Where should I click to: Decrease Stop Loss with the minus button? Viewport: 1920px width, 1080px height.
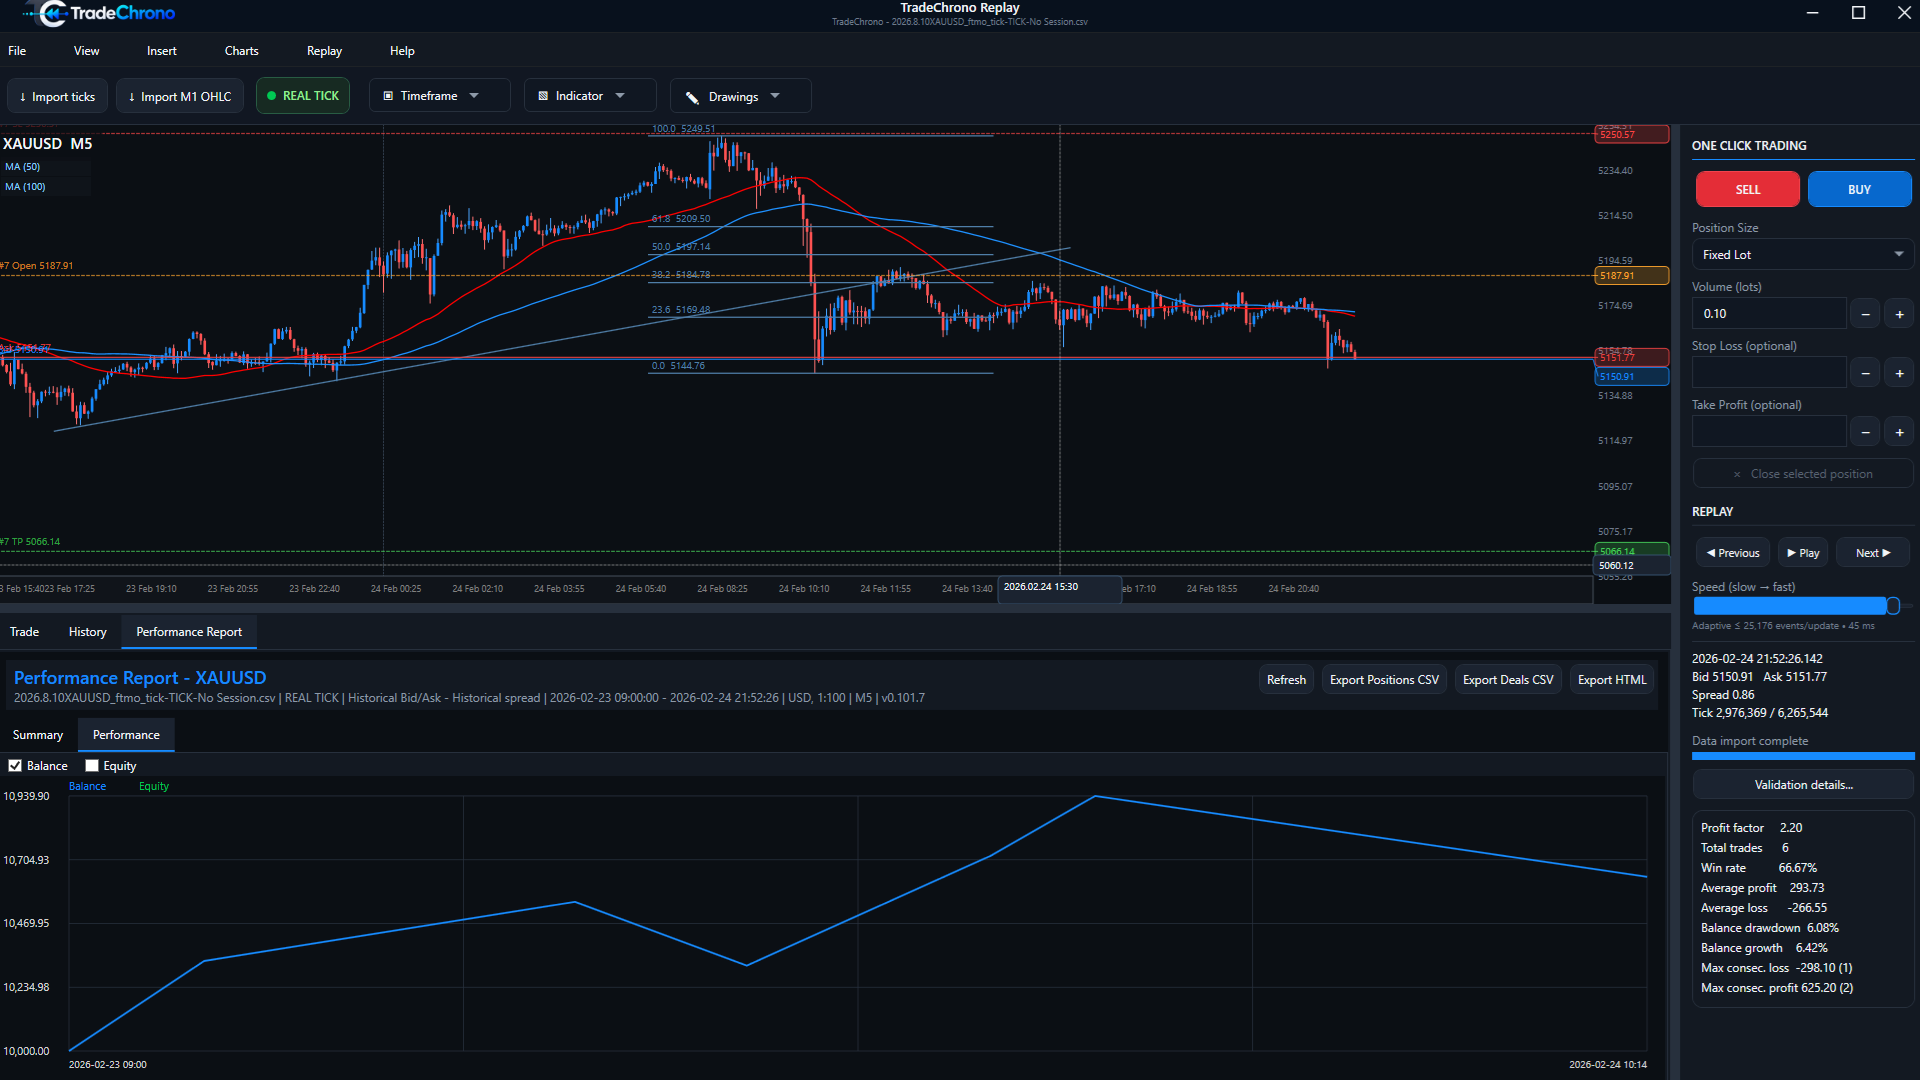pyautogui.click(x=1865, y=373)
